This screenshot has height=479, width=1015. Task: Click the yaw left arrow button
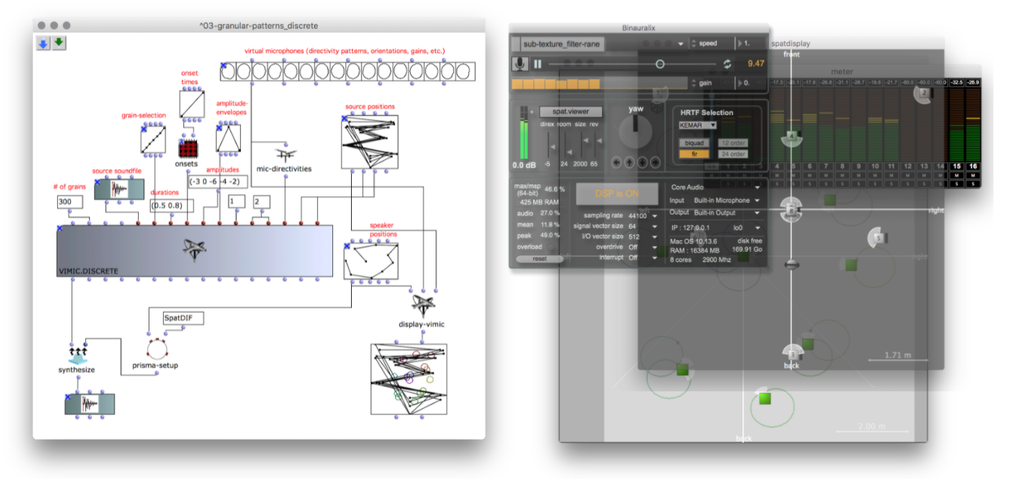(x=616, y=162)
